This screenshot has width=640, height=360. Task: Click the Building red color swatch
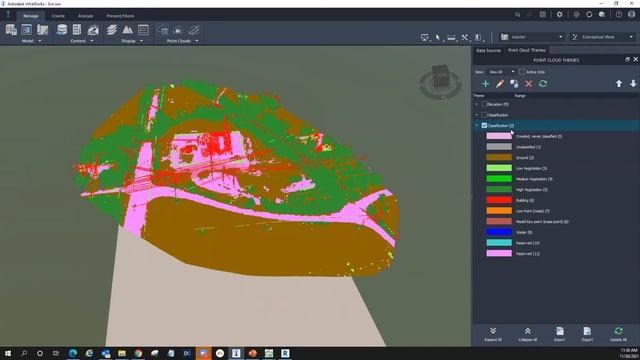(x=499, y=200)
